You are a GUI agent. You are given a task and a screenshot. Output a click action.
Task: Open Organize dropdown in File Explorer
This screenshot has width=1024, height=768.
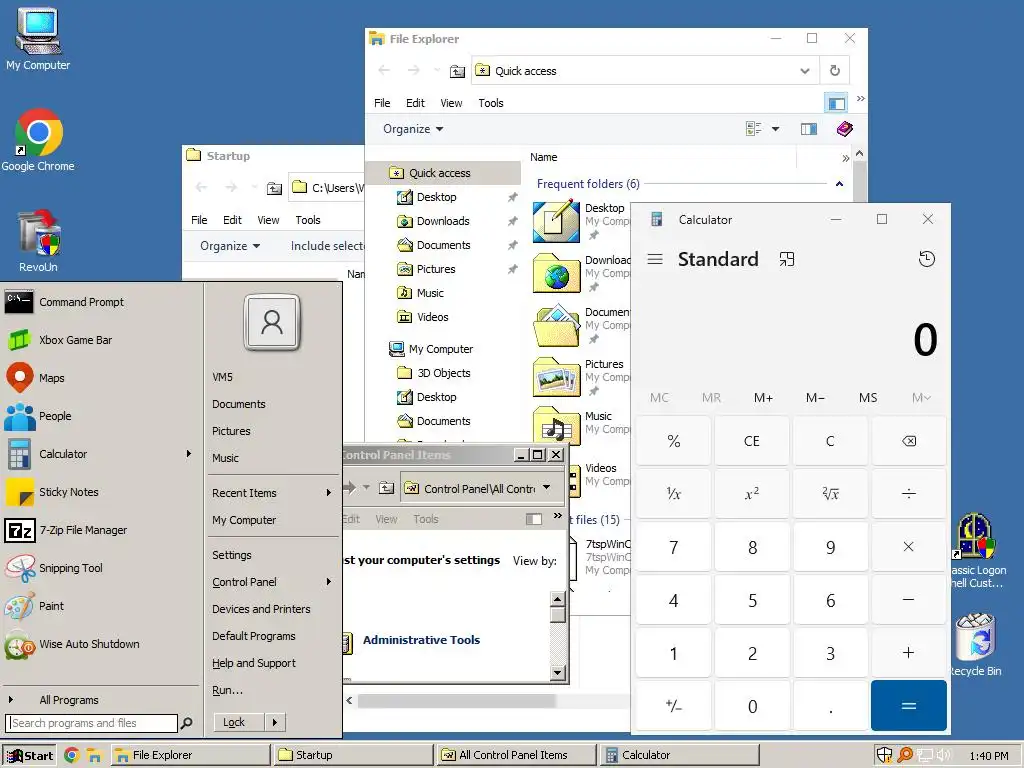413,129
